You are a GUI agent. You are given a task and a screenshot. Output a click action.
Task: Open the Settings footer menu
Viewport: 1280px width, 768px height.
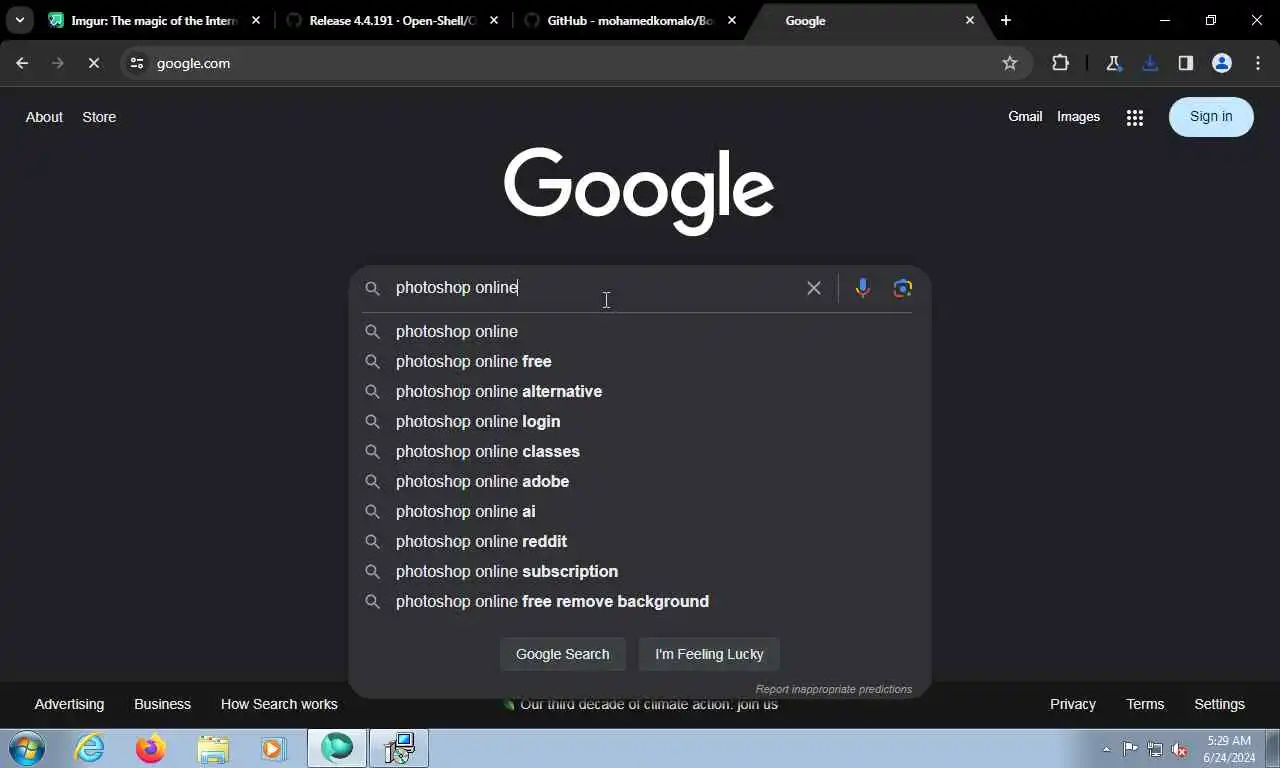pos(1219,704)
